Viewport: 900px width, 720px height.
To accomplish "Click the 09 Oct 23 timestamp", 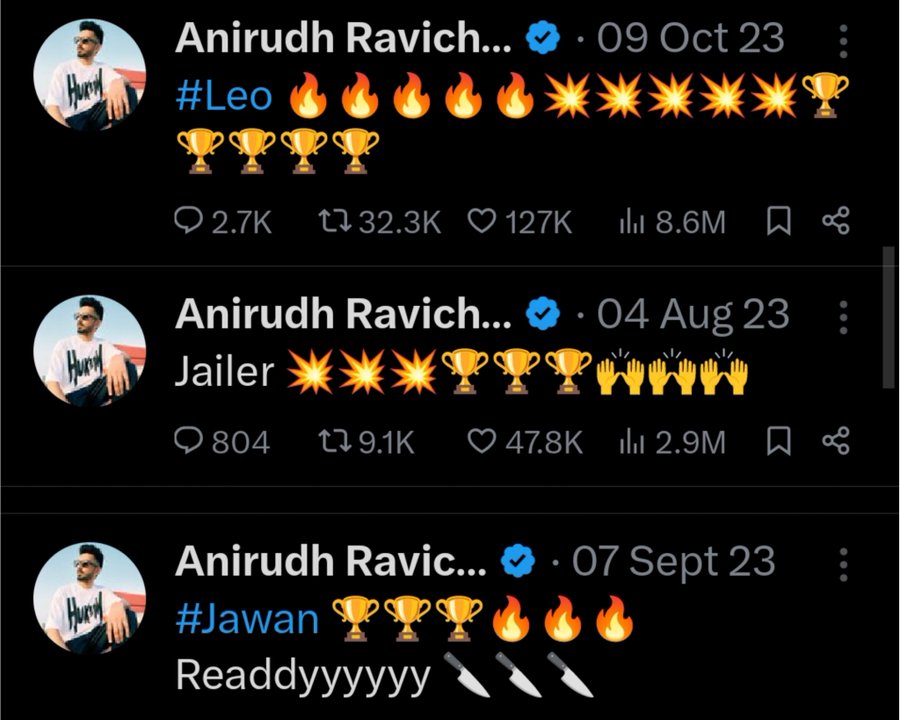I will 690,38.
